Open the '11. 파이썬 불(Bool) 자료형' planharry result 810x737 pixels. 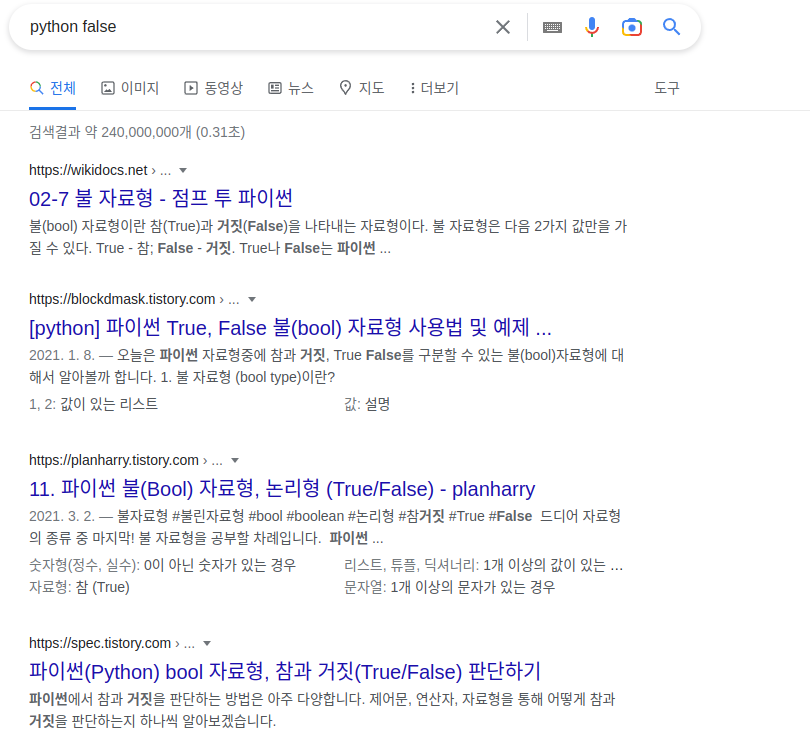282,489
